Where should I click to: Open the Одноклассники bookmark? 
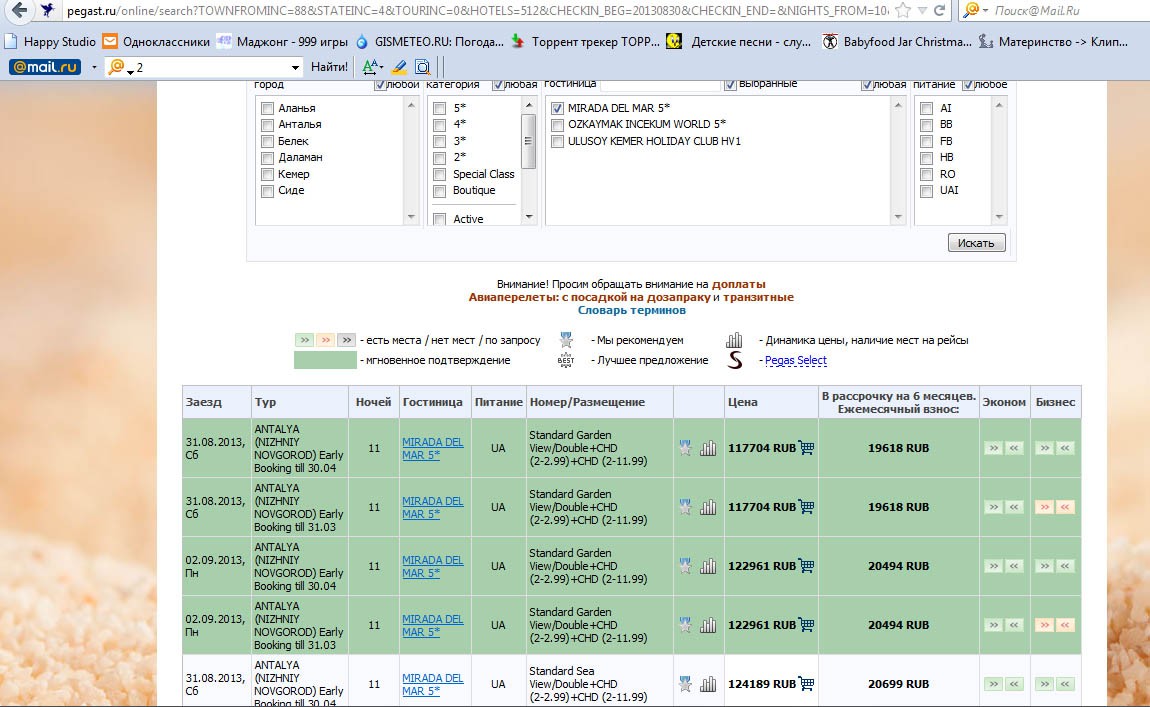pyautogui.click(x=156, y=42)
